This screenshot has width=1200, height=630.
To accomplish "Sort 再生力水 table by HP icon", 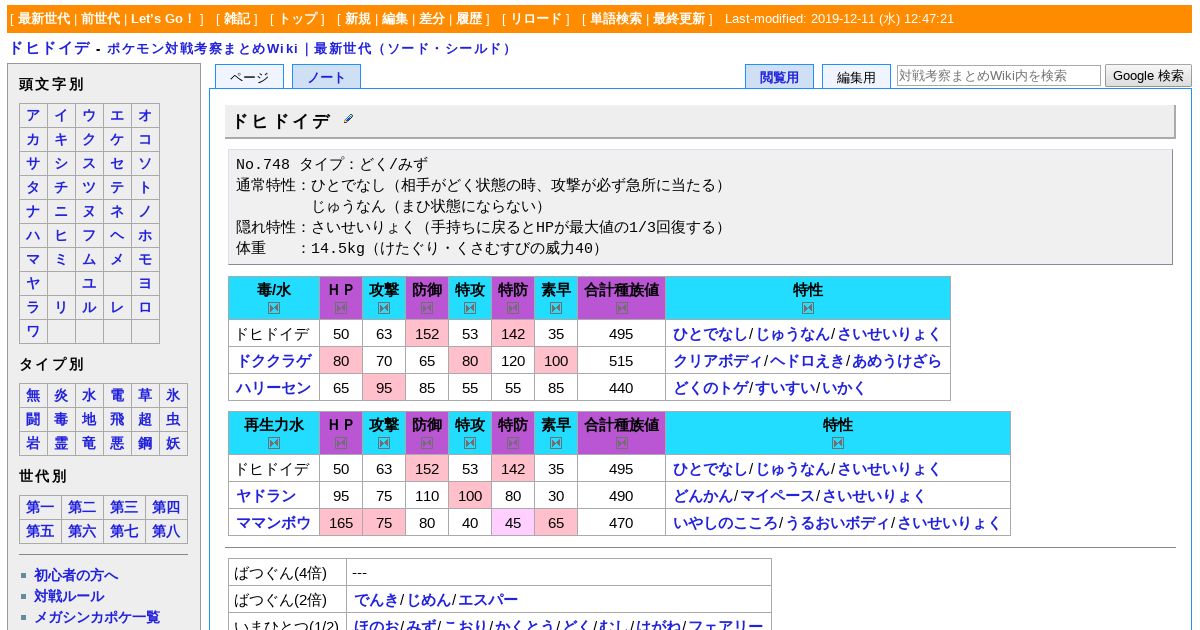I will [x=341, y=443].
